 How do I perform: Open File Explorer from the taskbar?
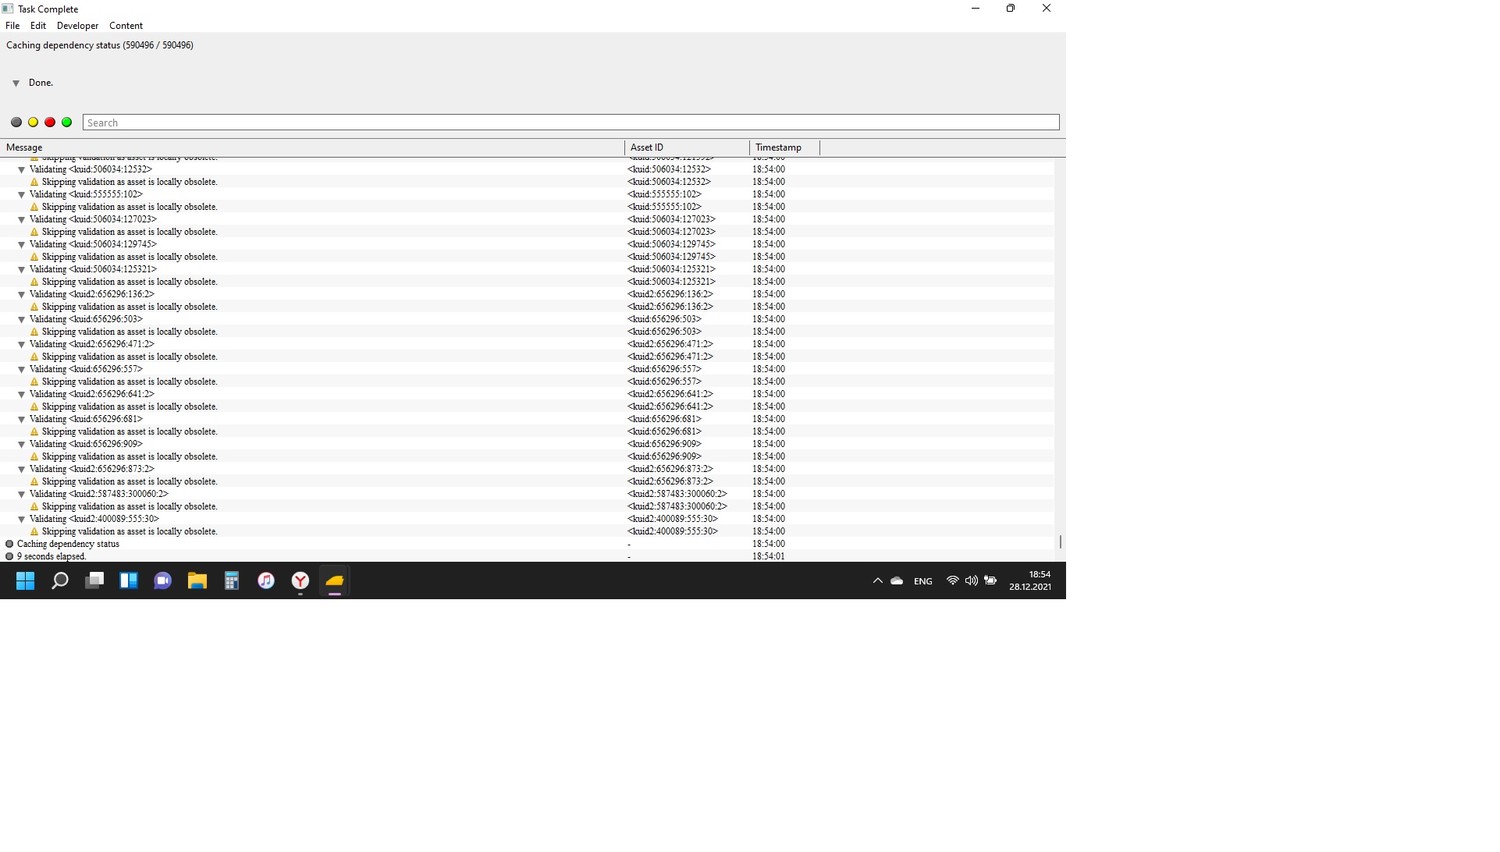[197, 581]
